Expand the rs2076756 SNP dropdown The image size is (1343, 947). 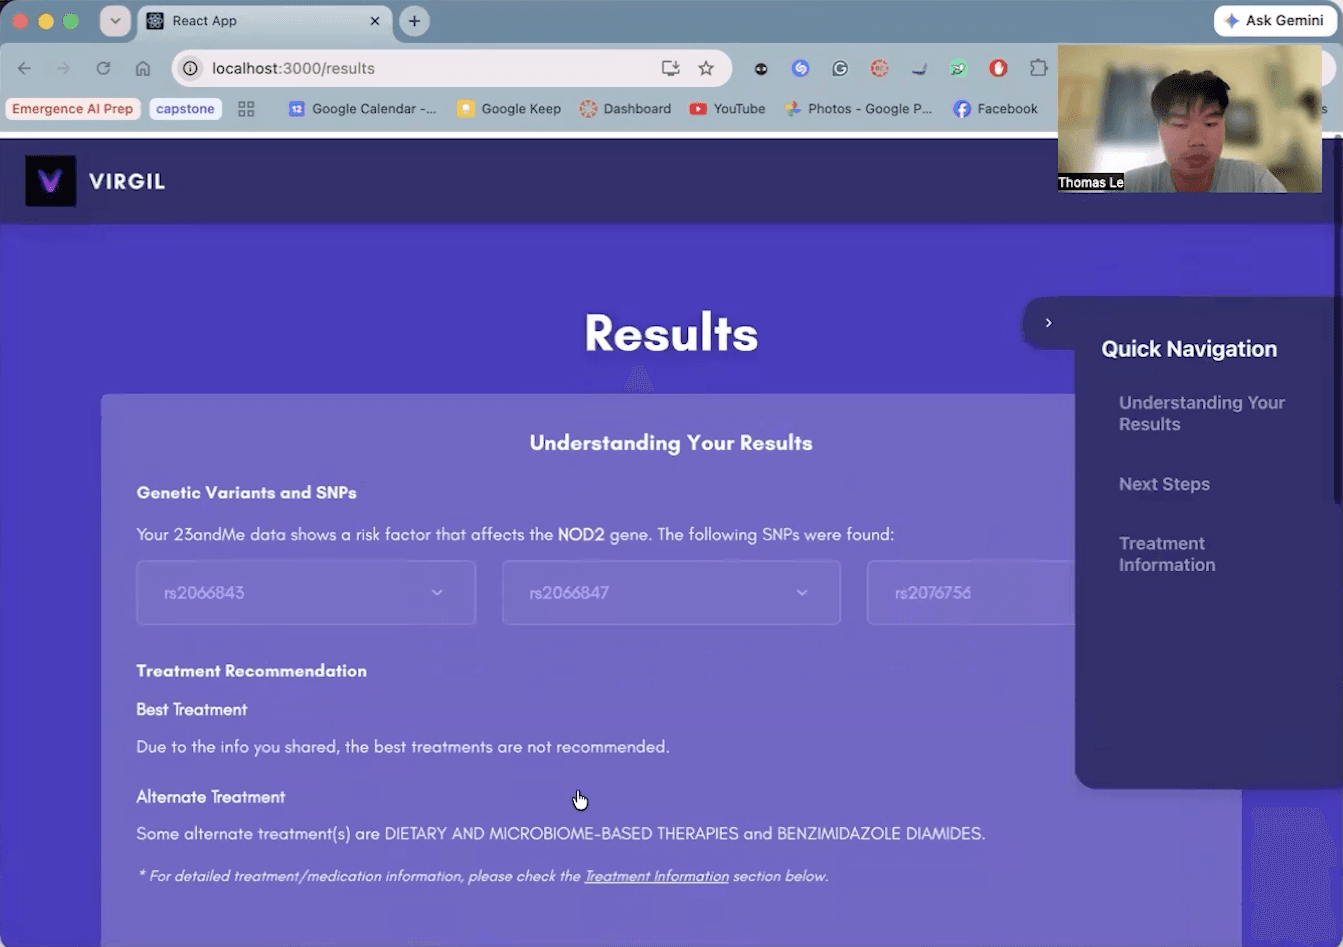tap(971, 593)
